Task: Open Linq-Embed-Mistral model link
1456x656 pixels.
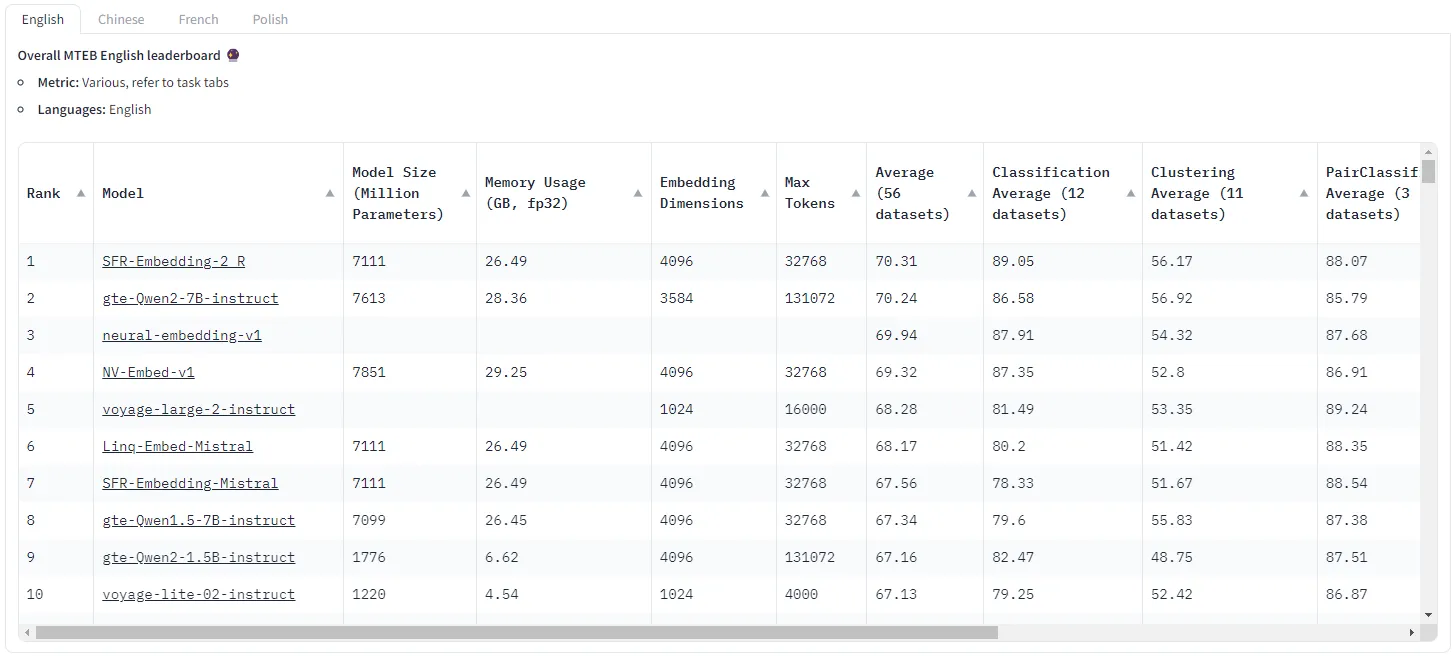Action: 177,446
